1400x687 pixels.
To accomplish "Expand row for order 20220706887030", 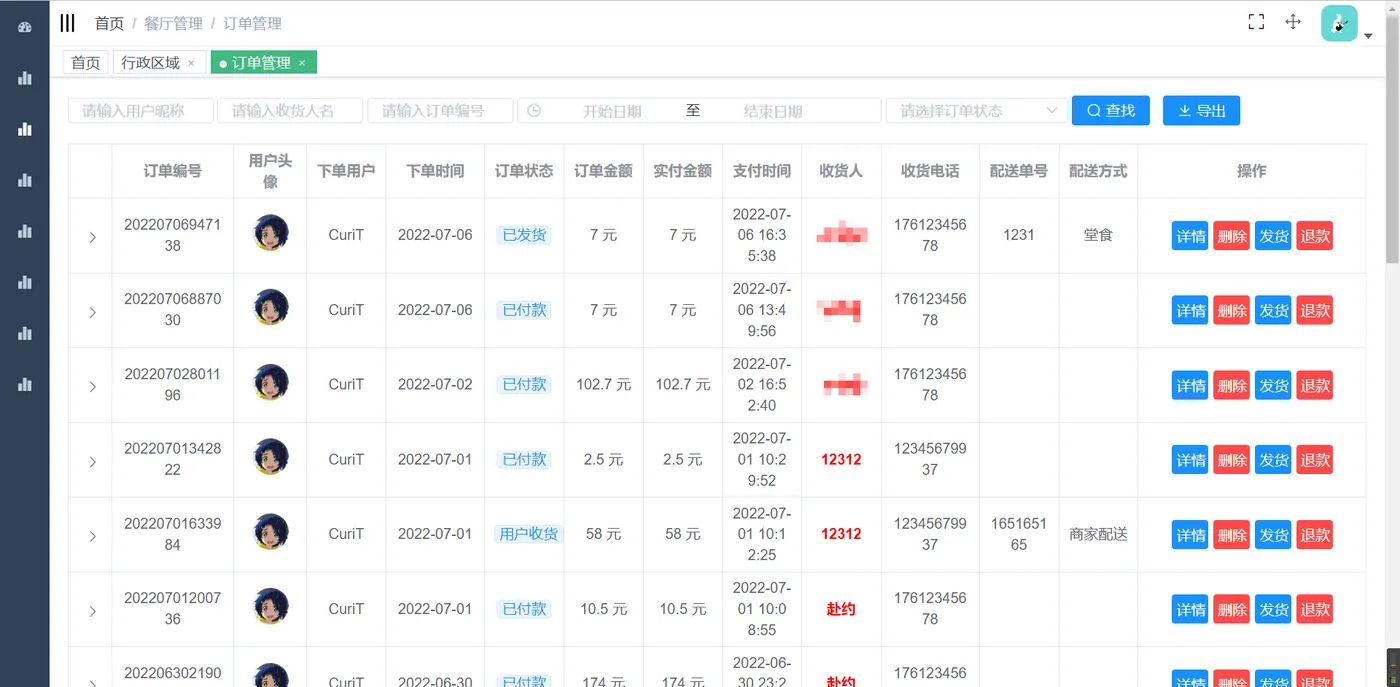I will coord(92,312).
